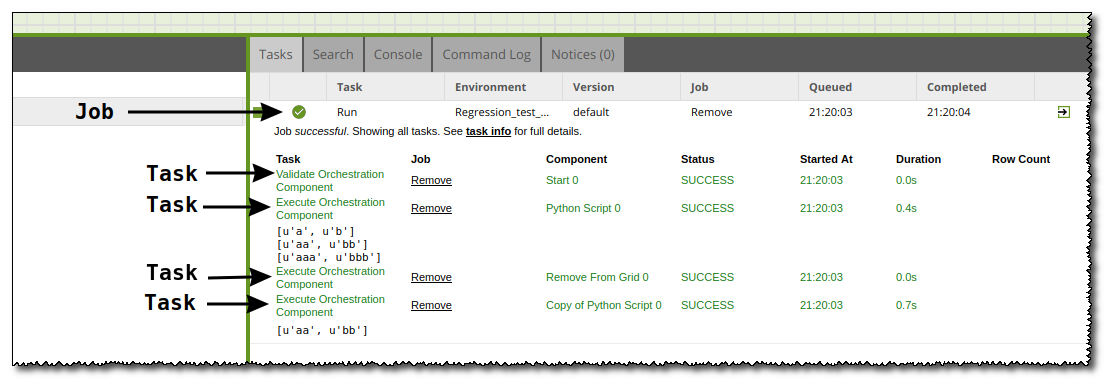Viewport: 1111px width, 385px height.
Task: Select the 0.7s duration value
Action: tap(906, 305)
